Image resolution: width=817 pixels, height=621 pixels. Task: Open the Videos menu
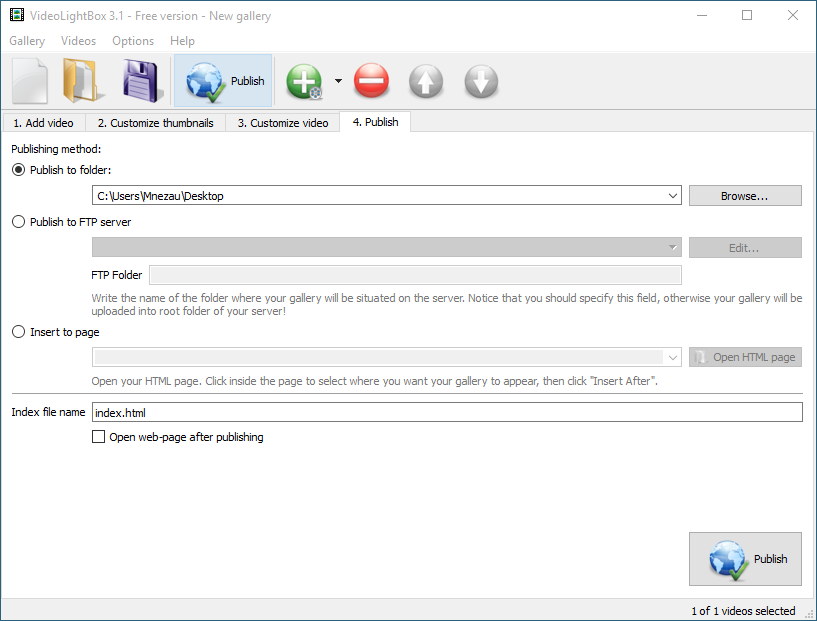tap(78, 41)
